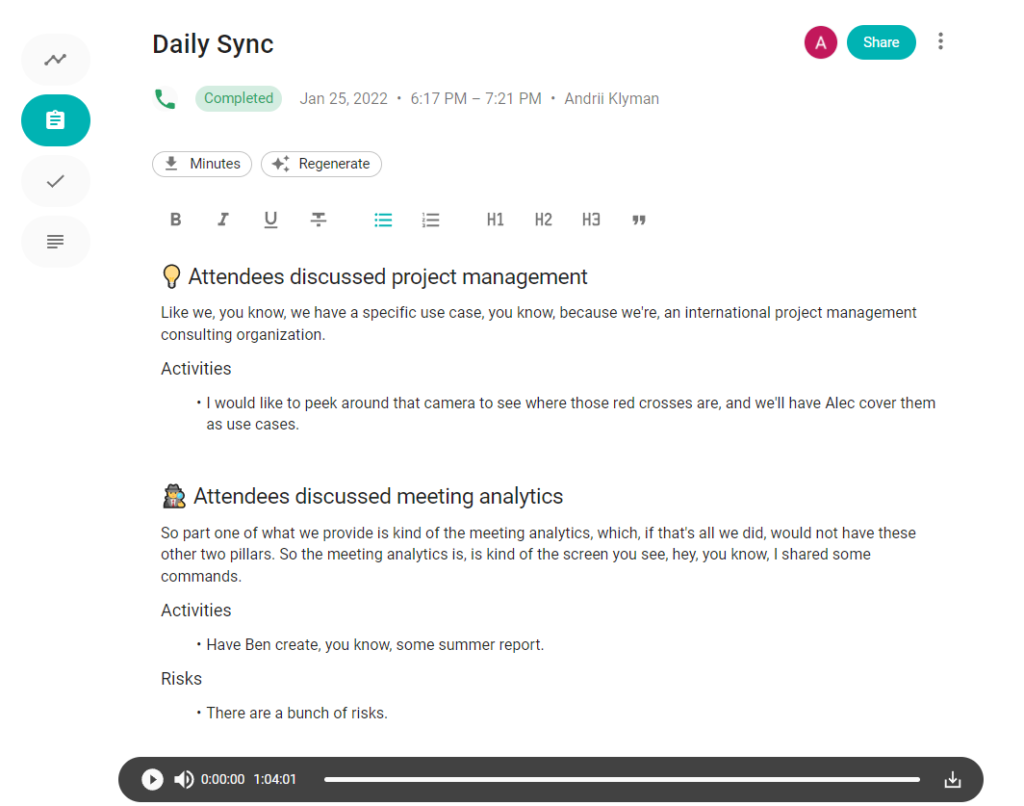Click the Regenerate summary button

coord(321,164)
